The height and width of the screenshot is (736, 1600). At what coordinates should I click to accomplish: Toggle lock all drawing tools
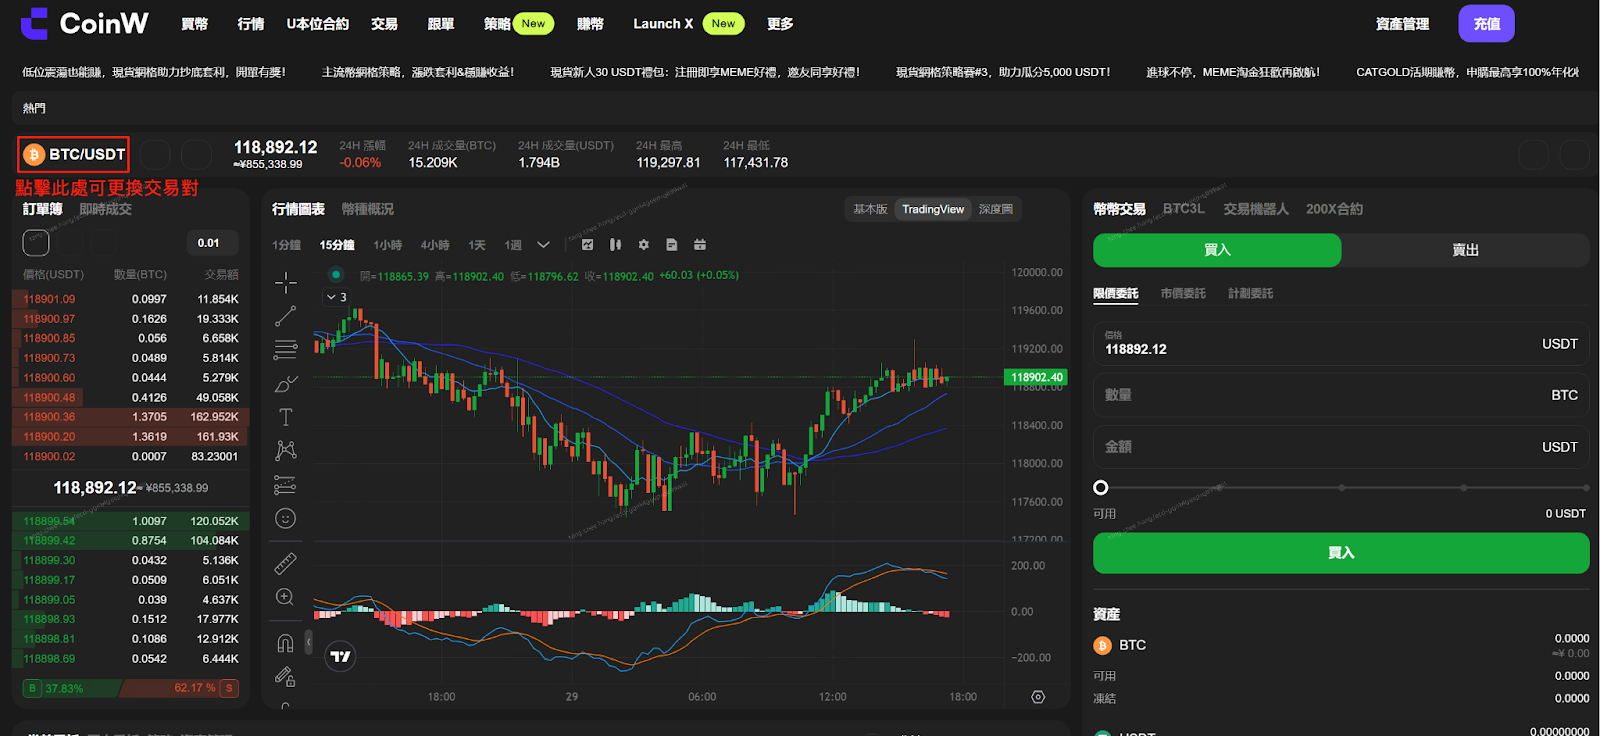pyautogui.click(x=286, y=677)
